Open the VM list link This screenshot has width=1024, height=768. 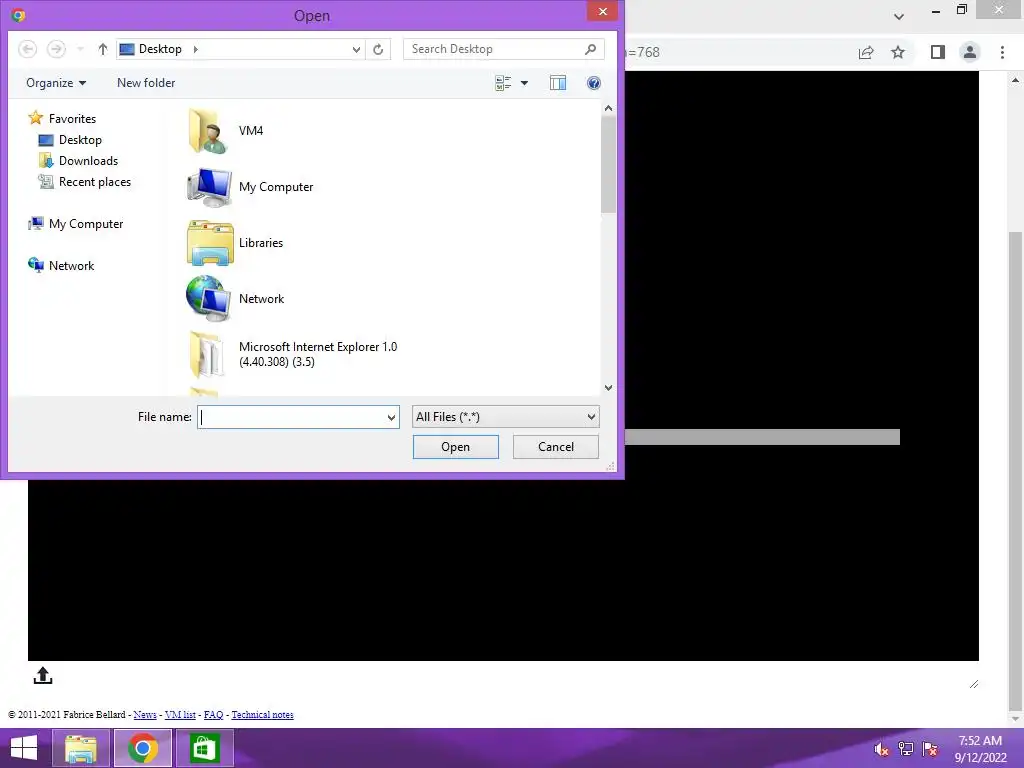coord(180,714)
